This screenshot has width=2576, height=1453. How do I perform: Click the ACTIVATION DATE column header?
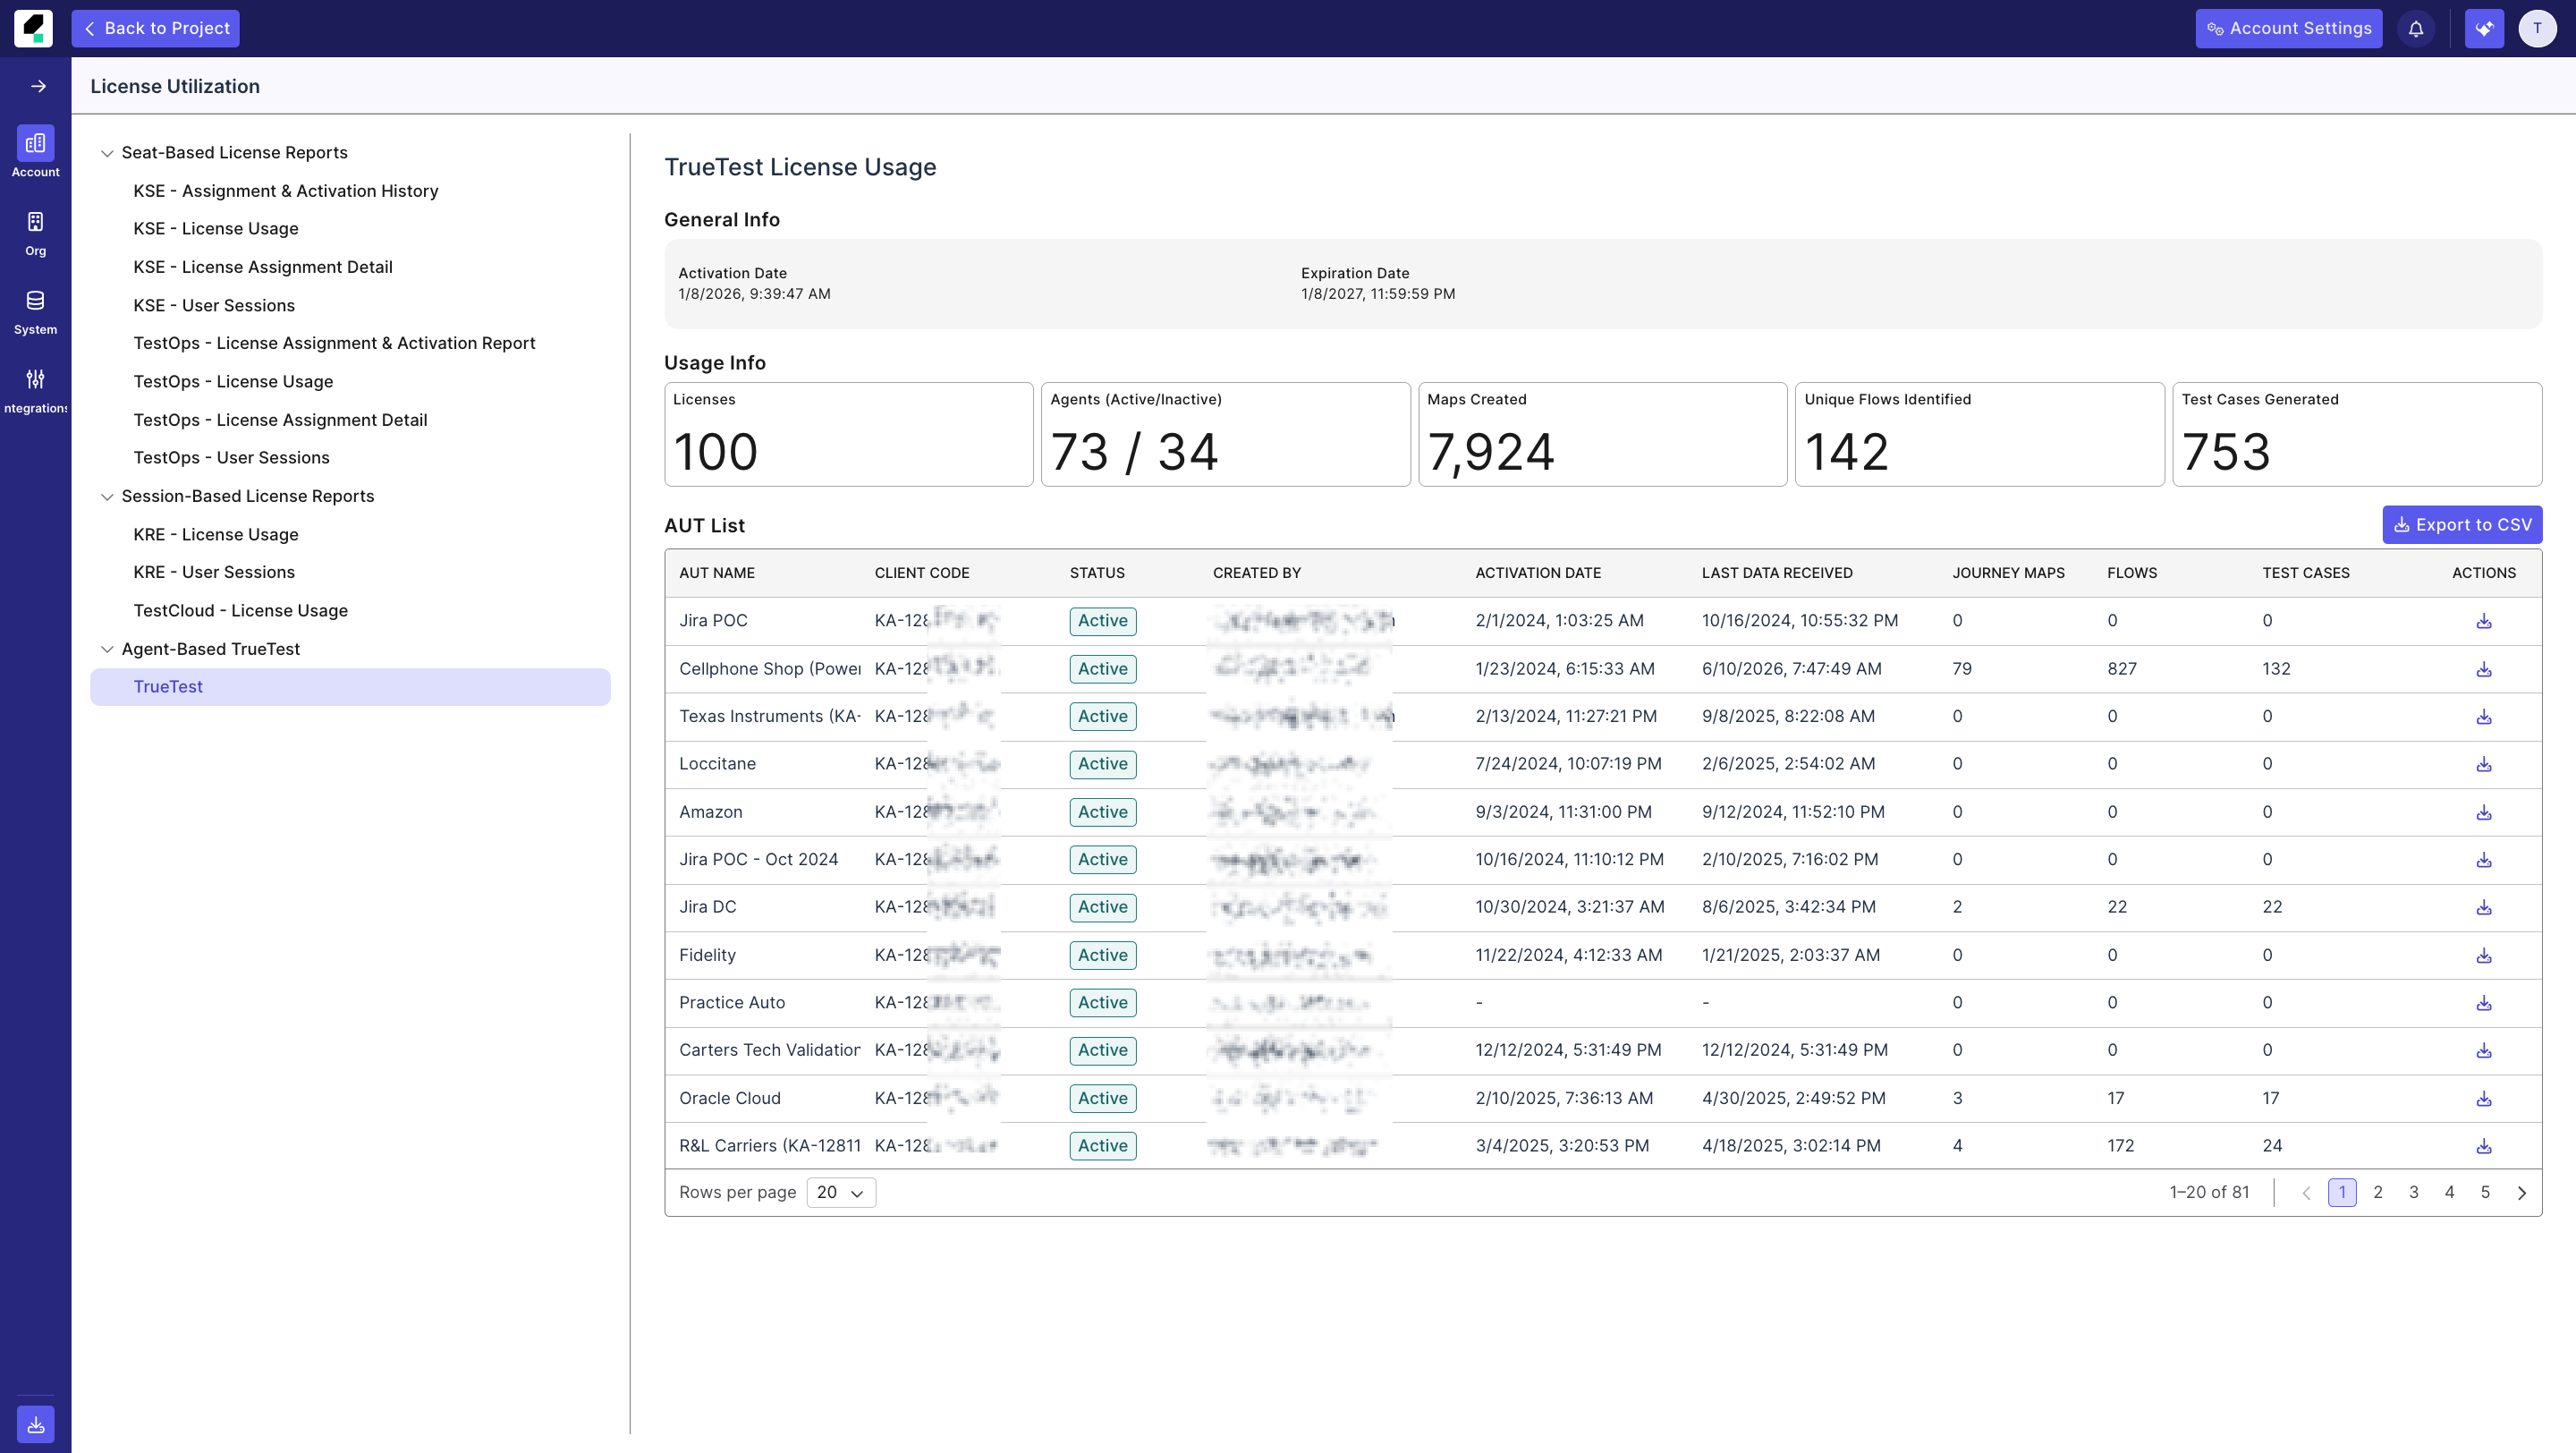pyautogui.click(x=1538, y=573)
